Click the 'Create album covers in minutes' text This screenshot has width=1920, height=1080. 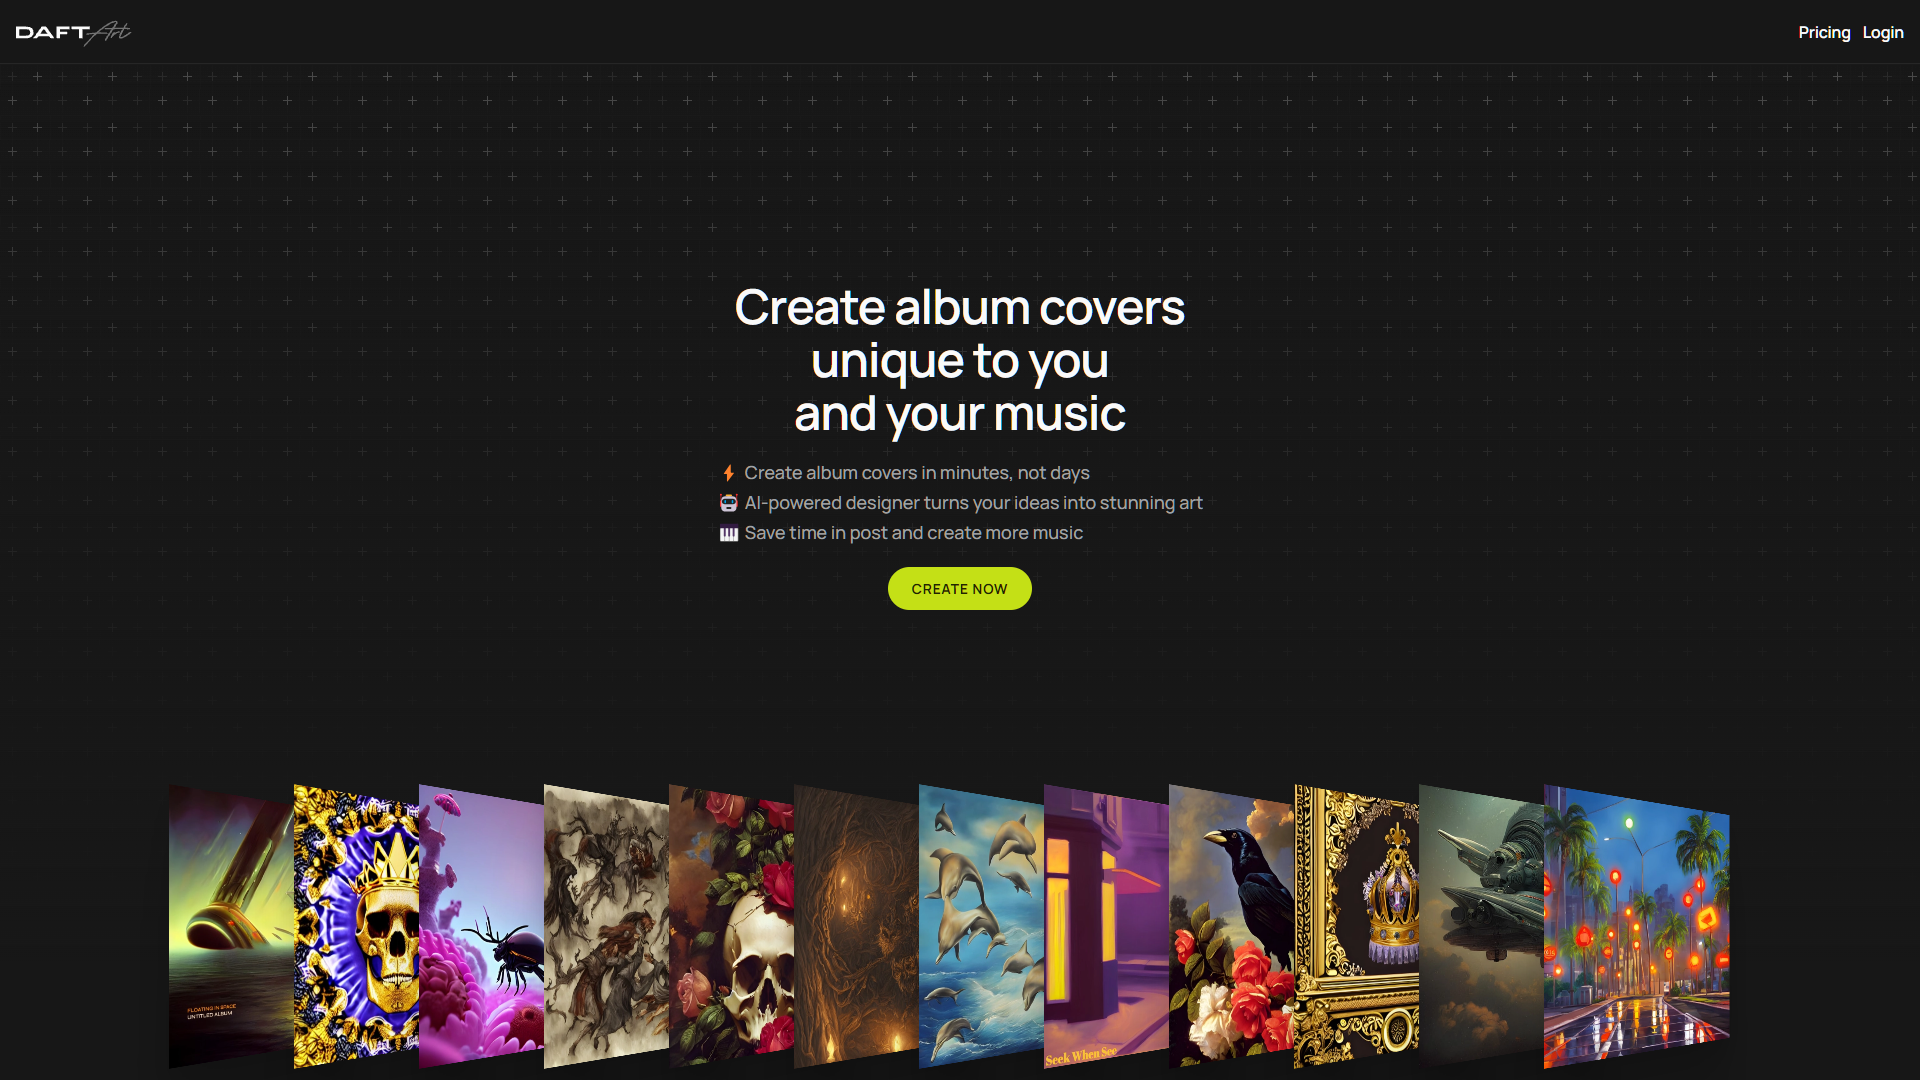[916, 473]
